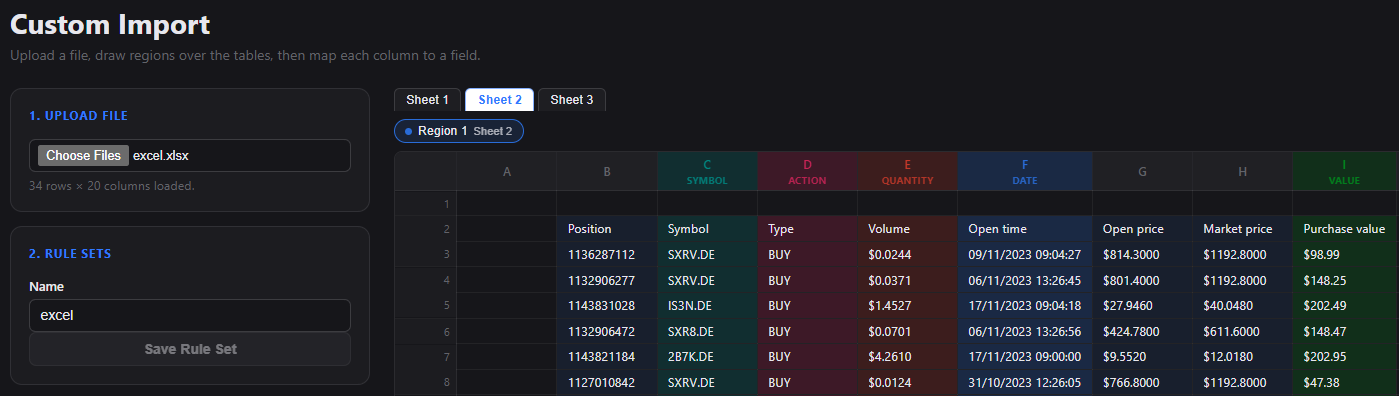The height and width of the screenshot is (396, 1399).
Task: Click purchase value cell $47.38
Action: 1344,382
